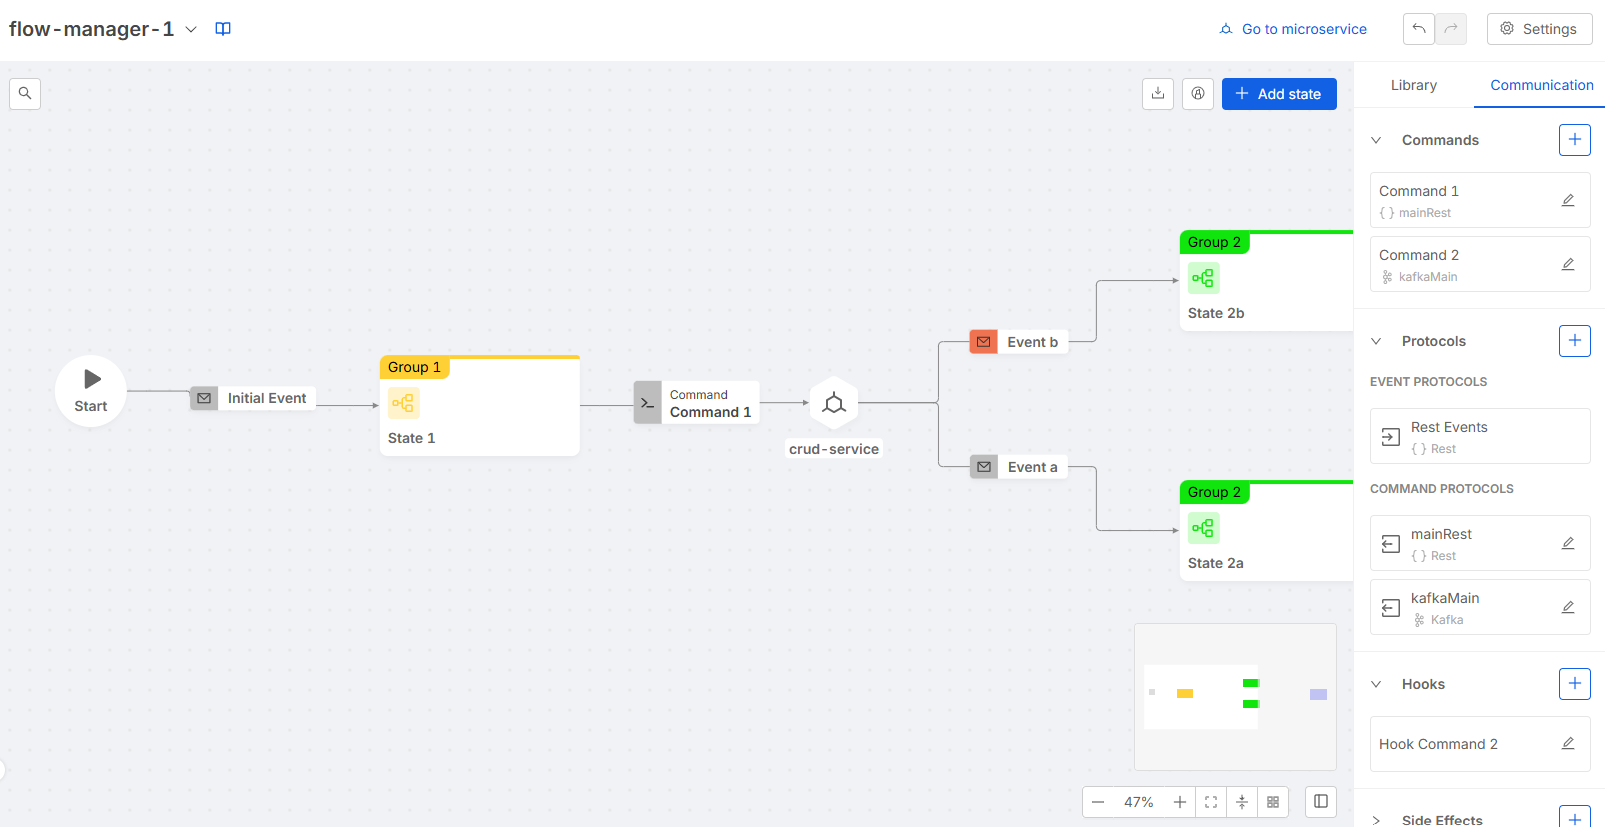
Task: Open the flow-manager-1 dropdown
Action: tap(191, 29)
